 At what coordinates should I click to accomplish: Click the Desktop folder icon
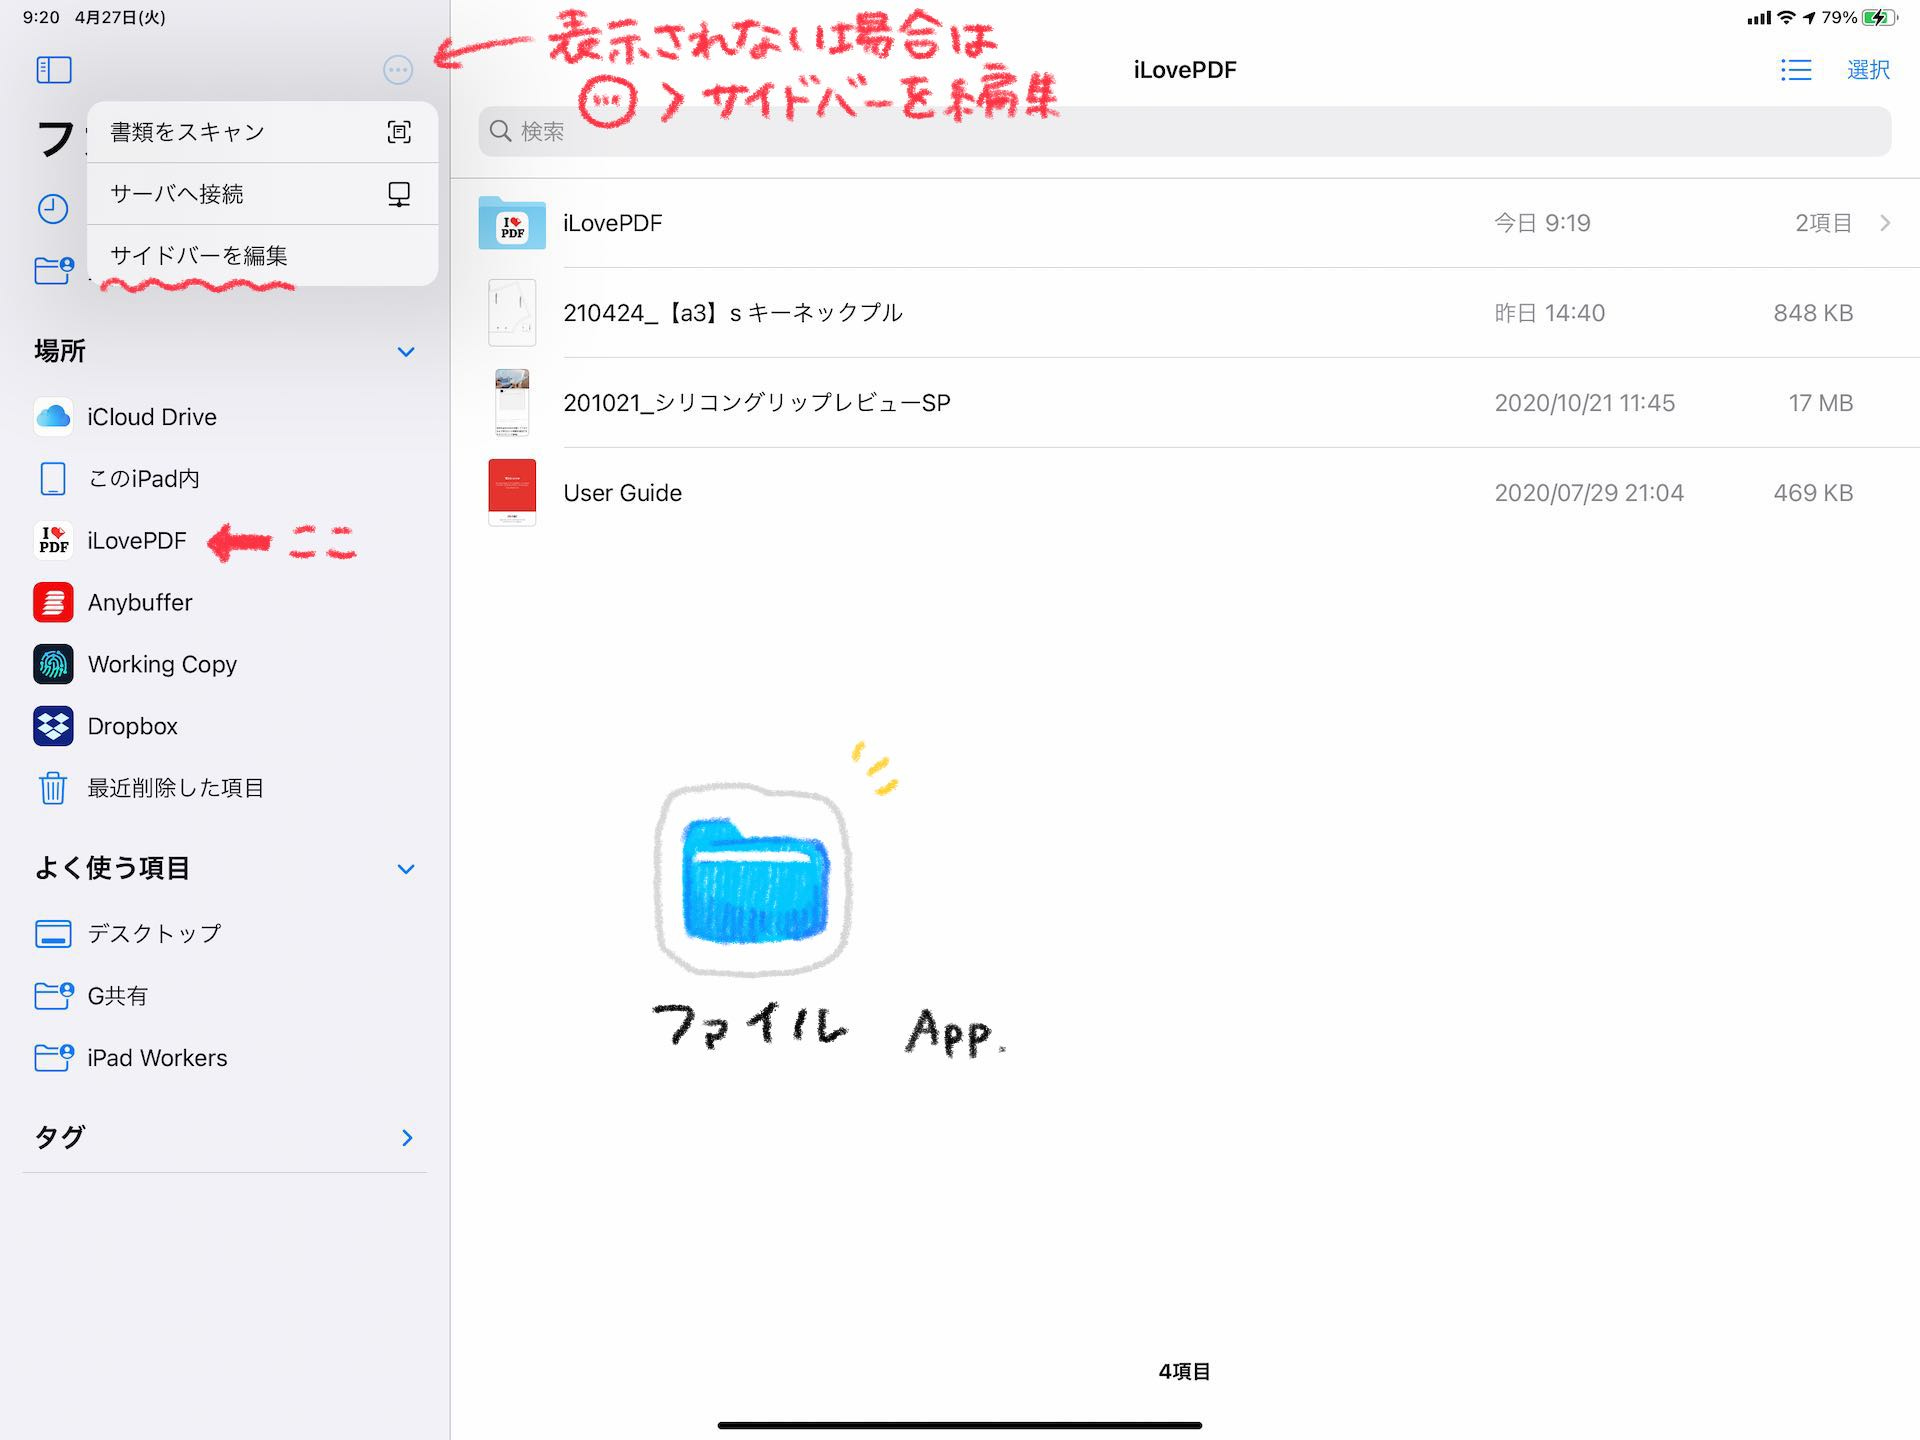coord(53,934)
